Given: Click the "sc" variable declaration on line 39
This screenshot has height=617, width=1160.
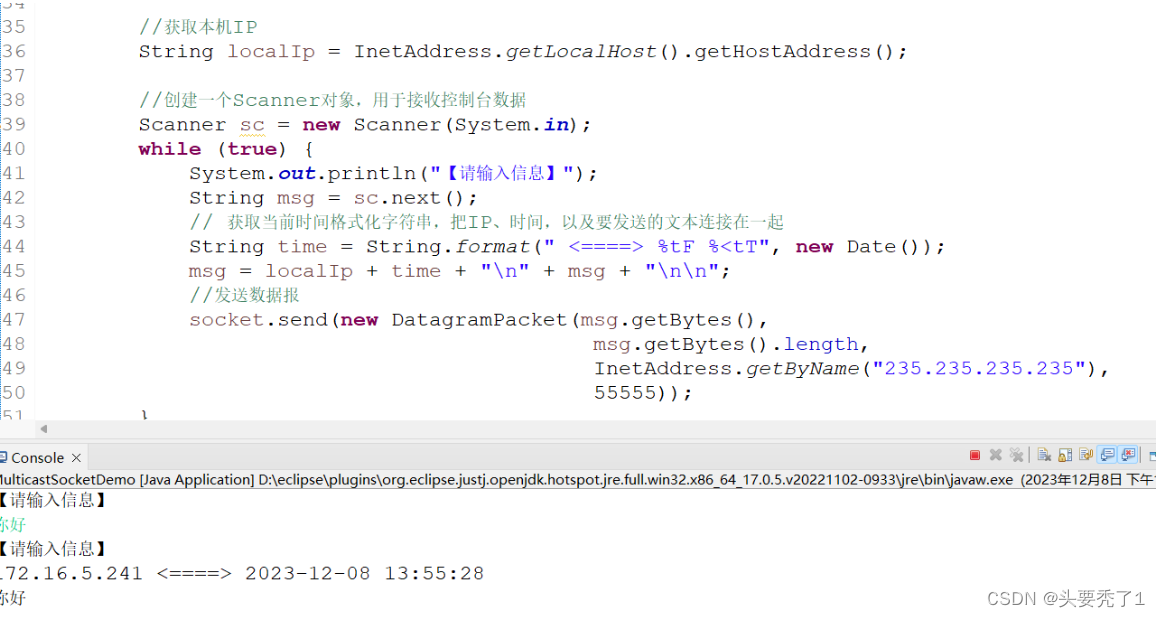Looking at the screenshot, I should click(x=252, y=125).
